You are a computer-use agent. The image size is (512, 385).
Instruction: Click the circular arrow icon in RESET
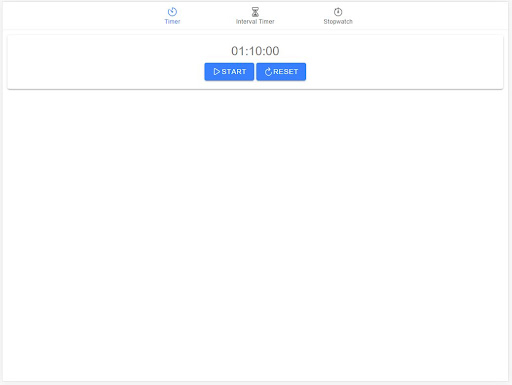[268, 72]
